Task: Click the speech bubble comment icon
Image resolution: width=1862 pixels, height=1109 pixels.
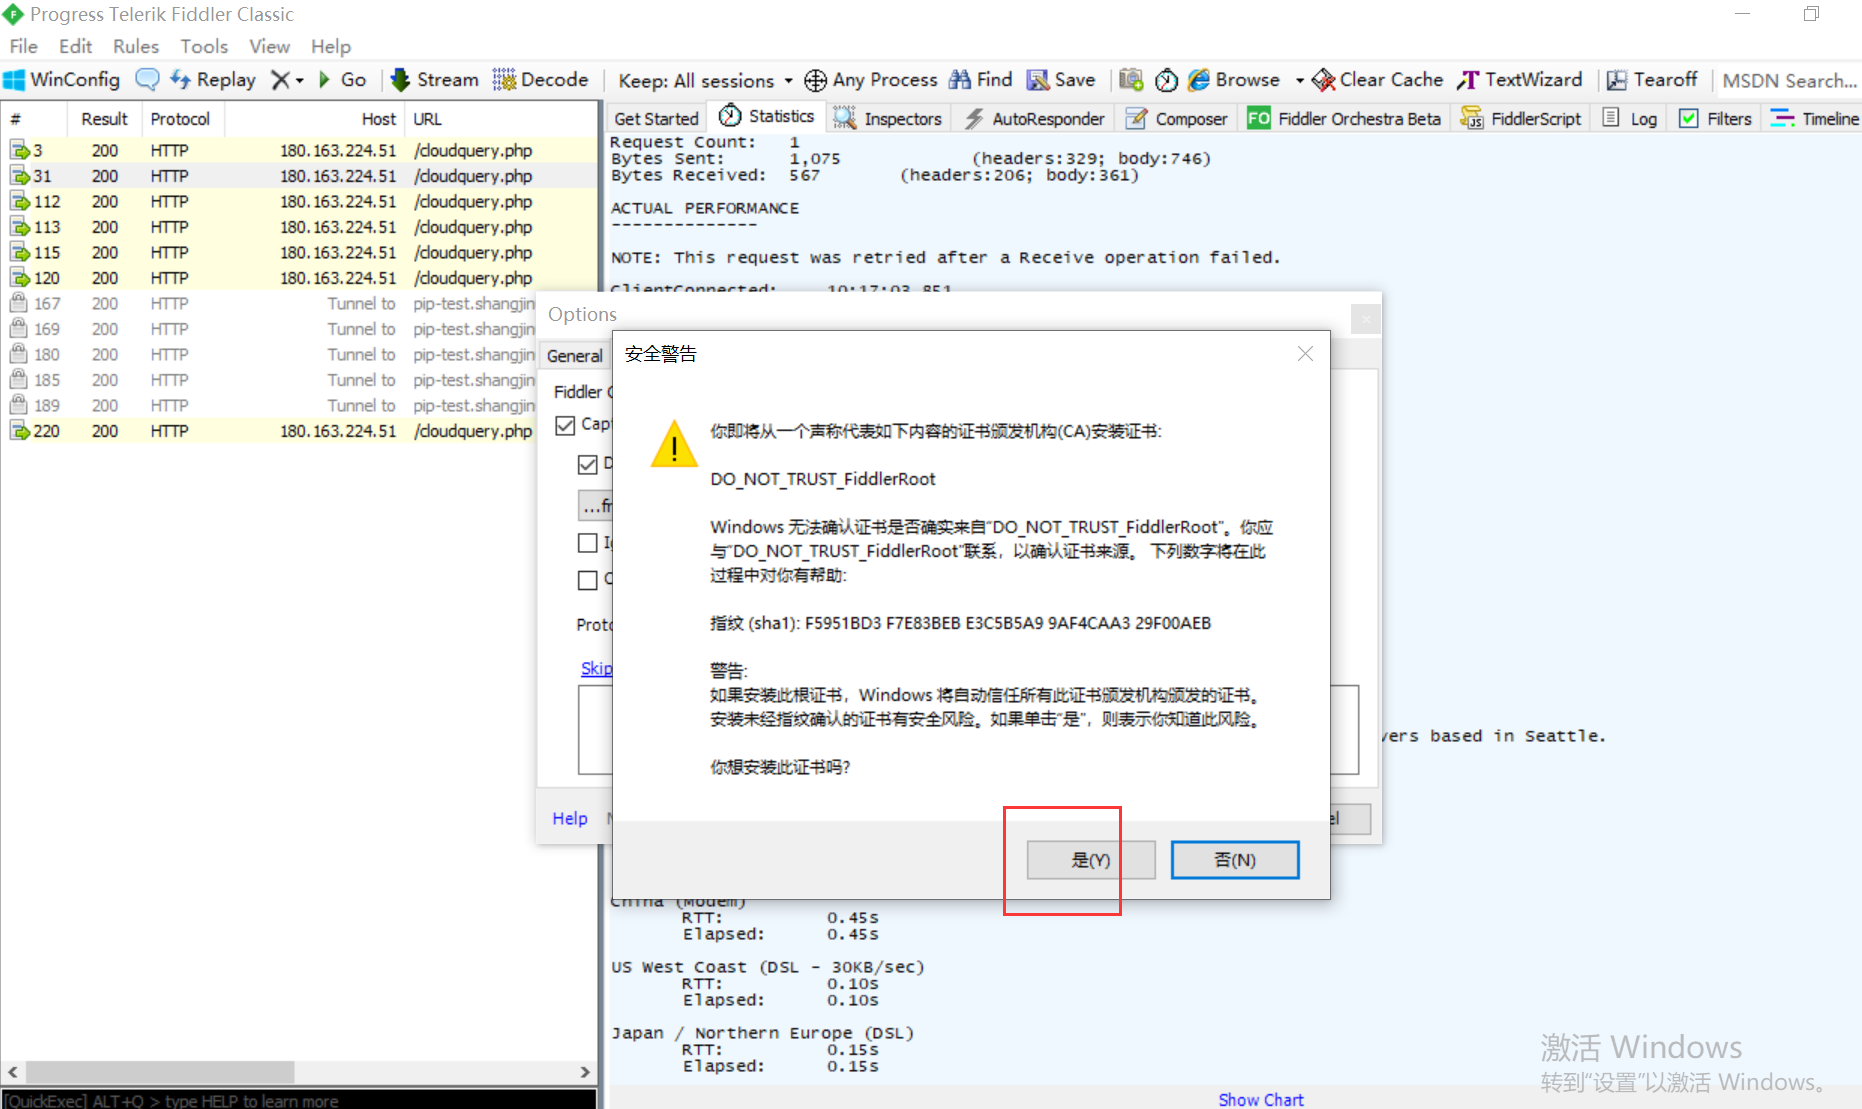Action: pos(147,80)
